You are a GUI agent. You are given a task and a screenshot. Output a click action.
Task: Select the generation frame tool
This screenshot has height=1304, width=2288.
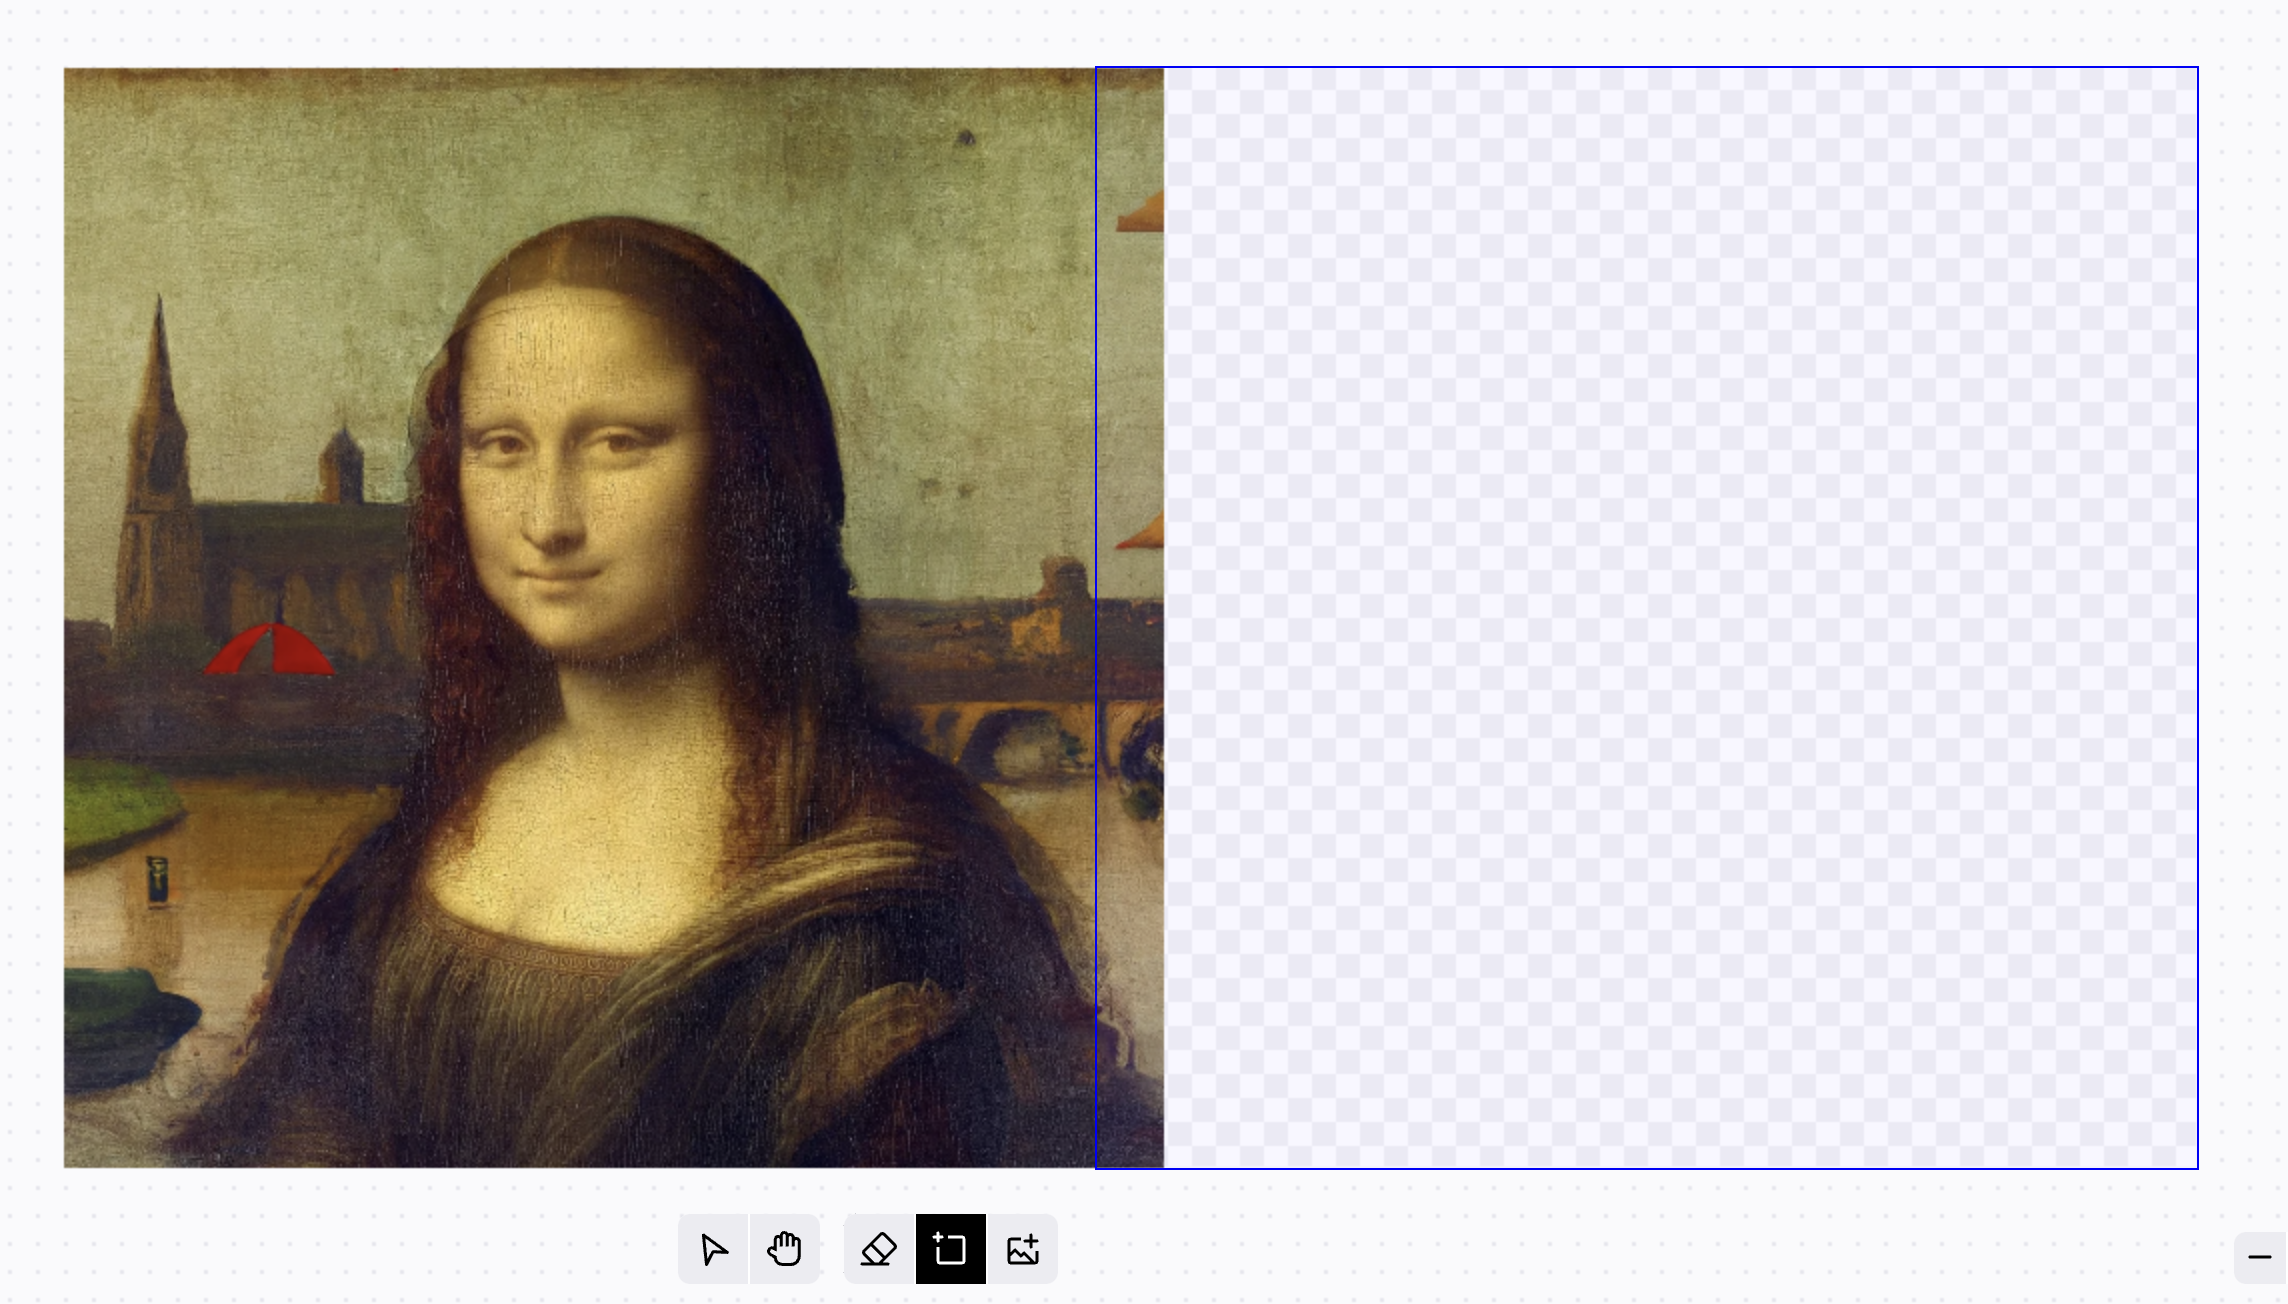[x=951, y=1249]
